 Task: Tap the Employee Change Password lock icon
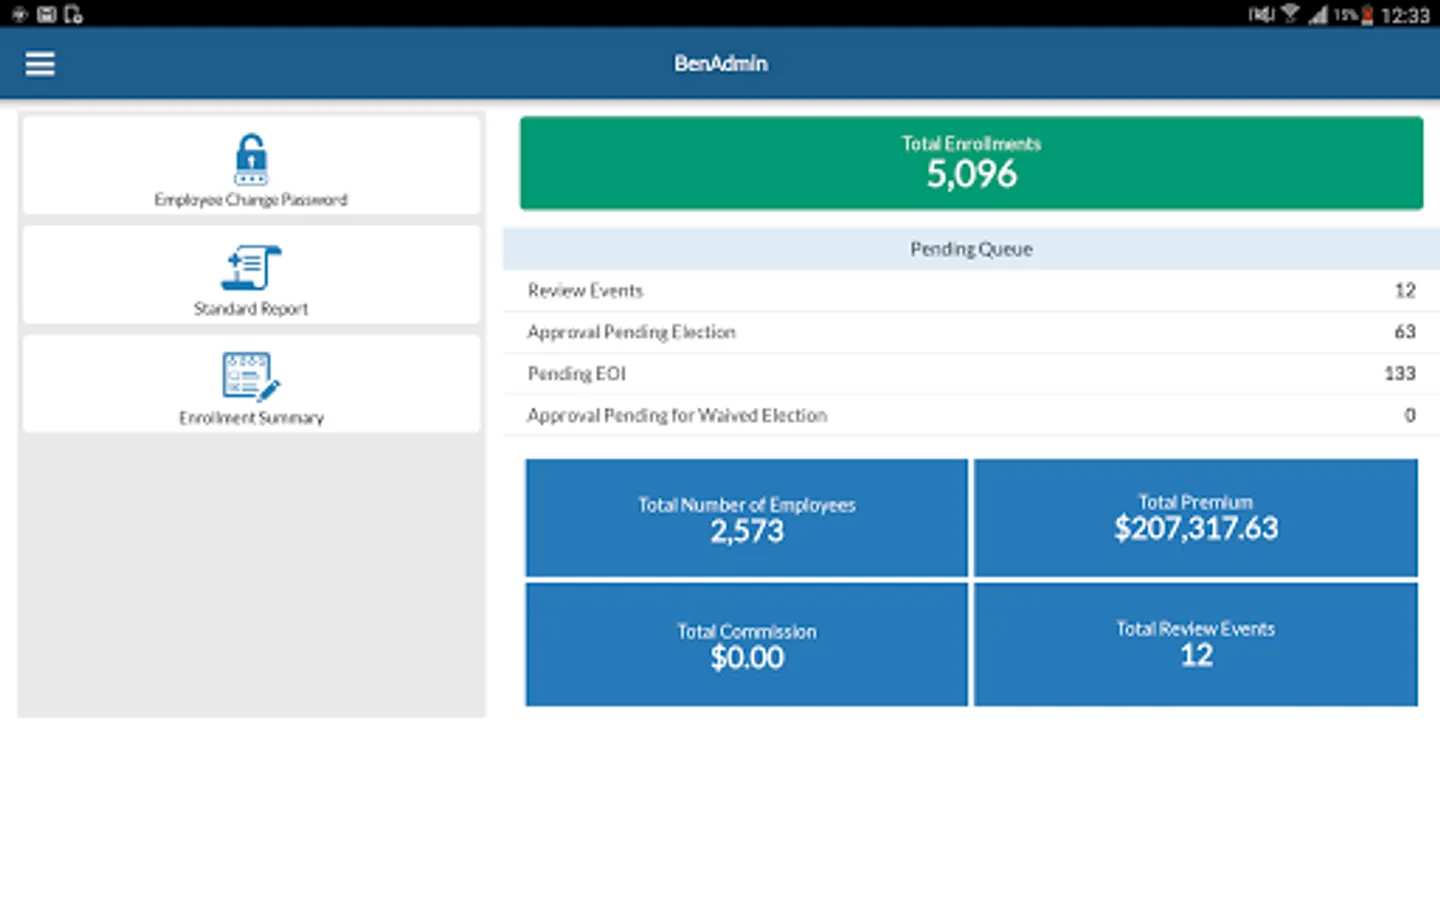(251, 160)
